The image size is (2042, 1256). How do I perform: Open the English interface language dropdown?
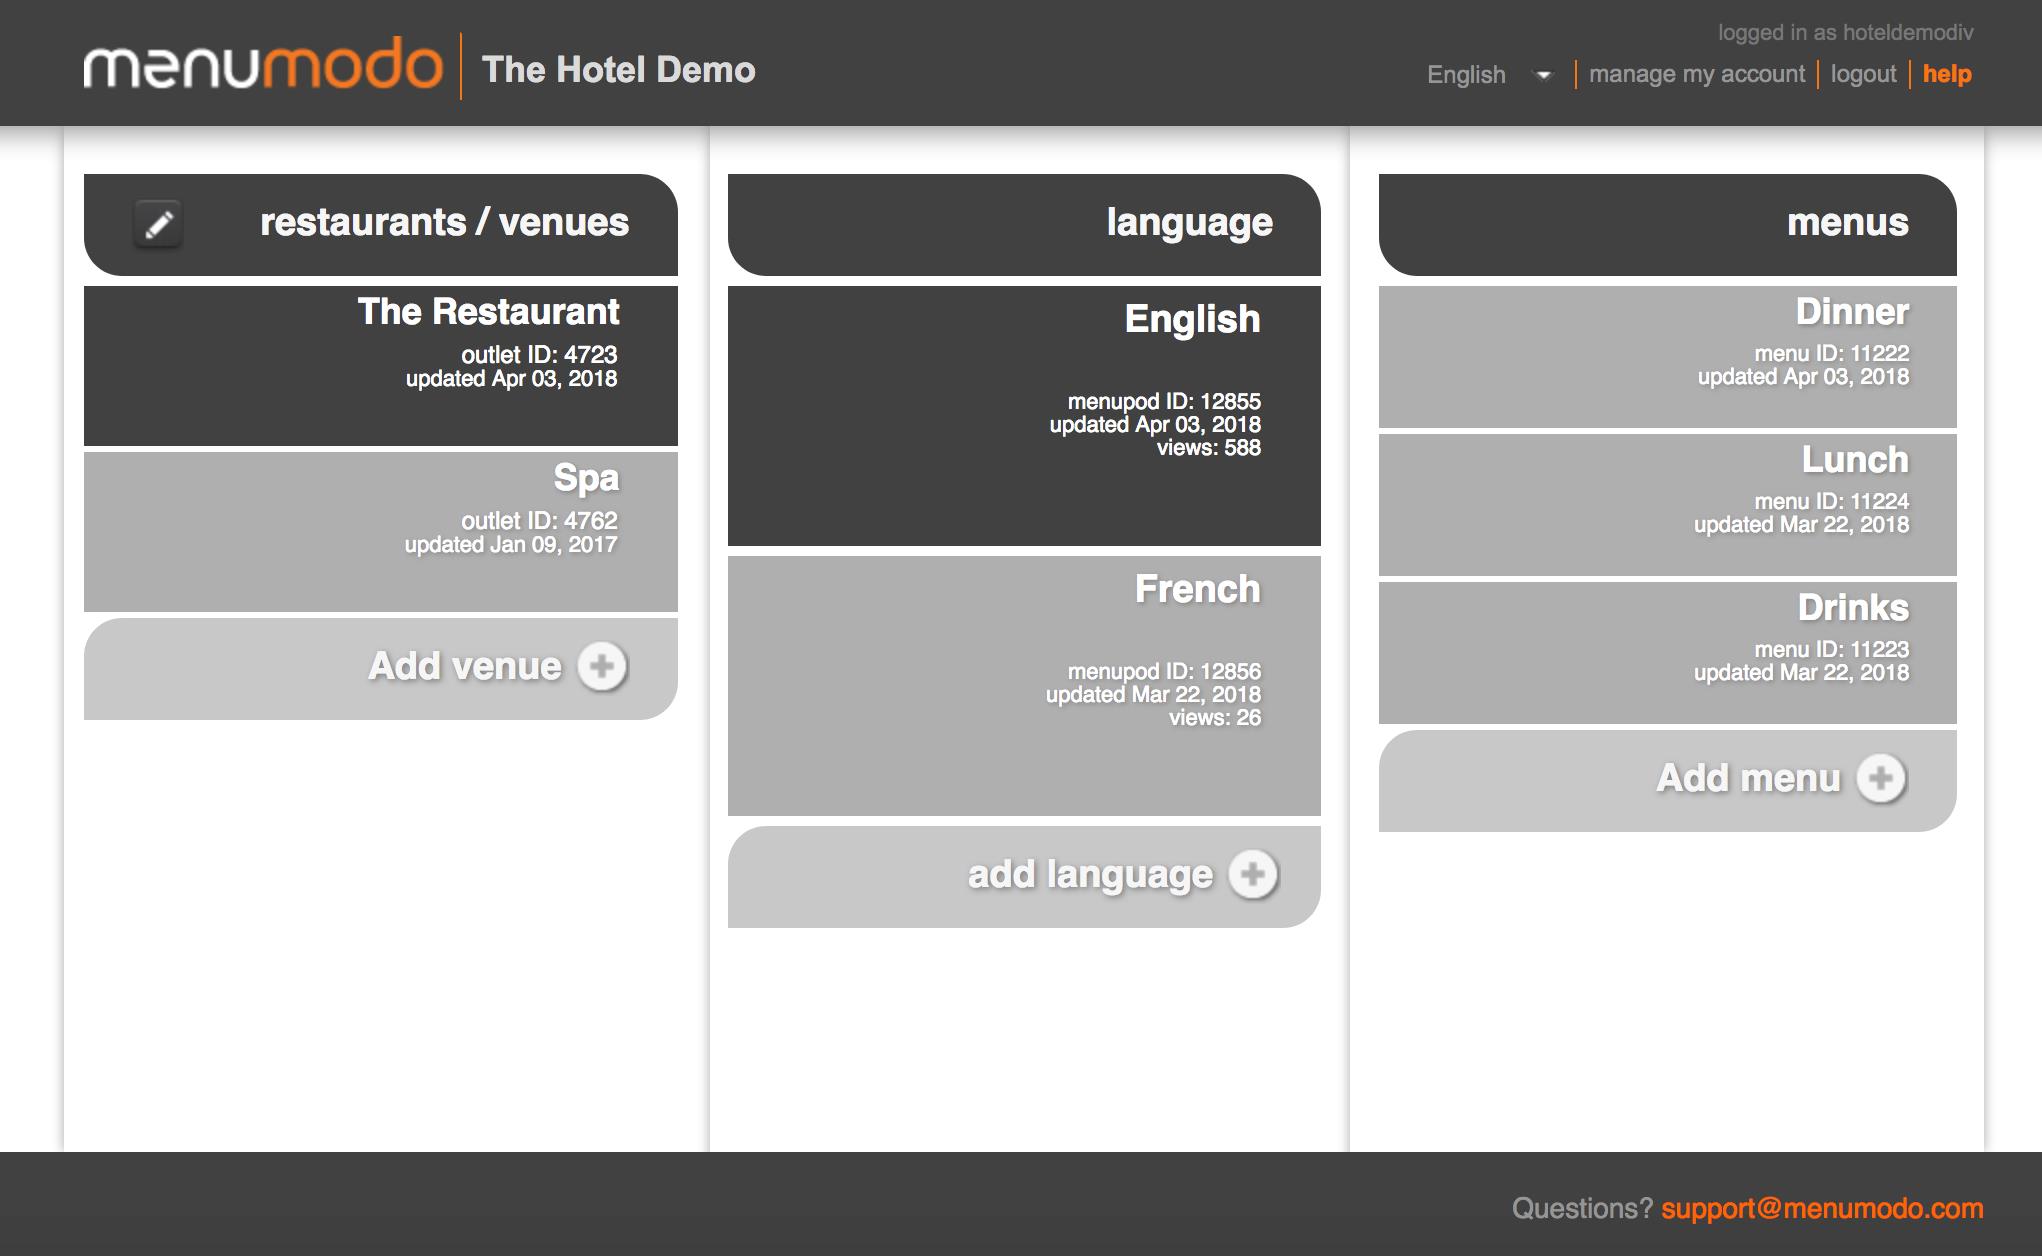[1489, 75]
